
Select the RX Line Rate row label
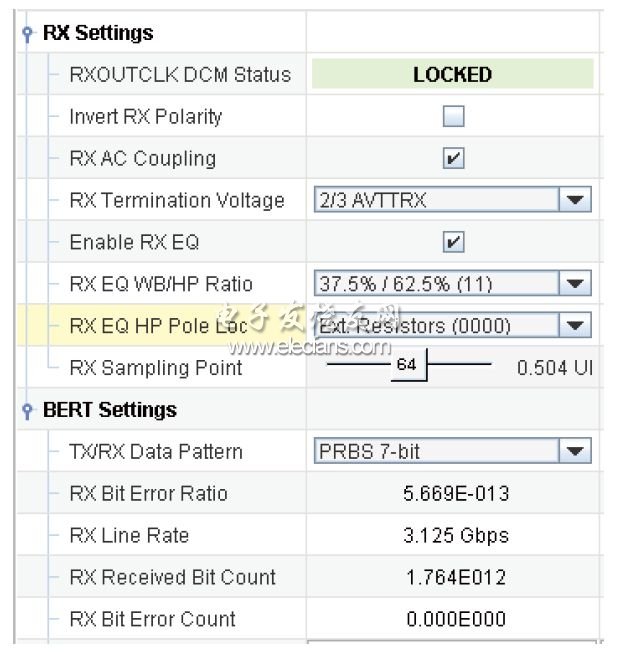(x=129, y=536)
